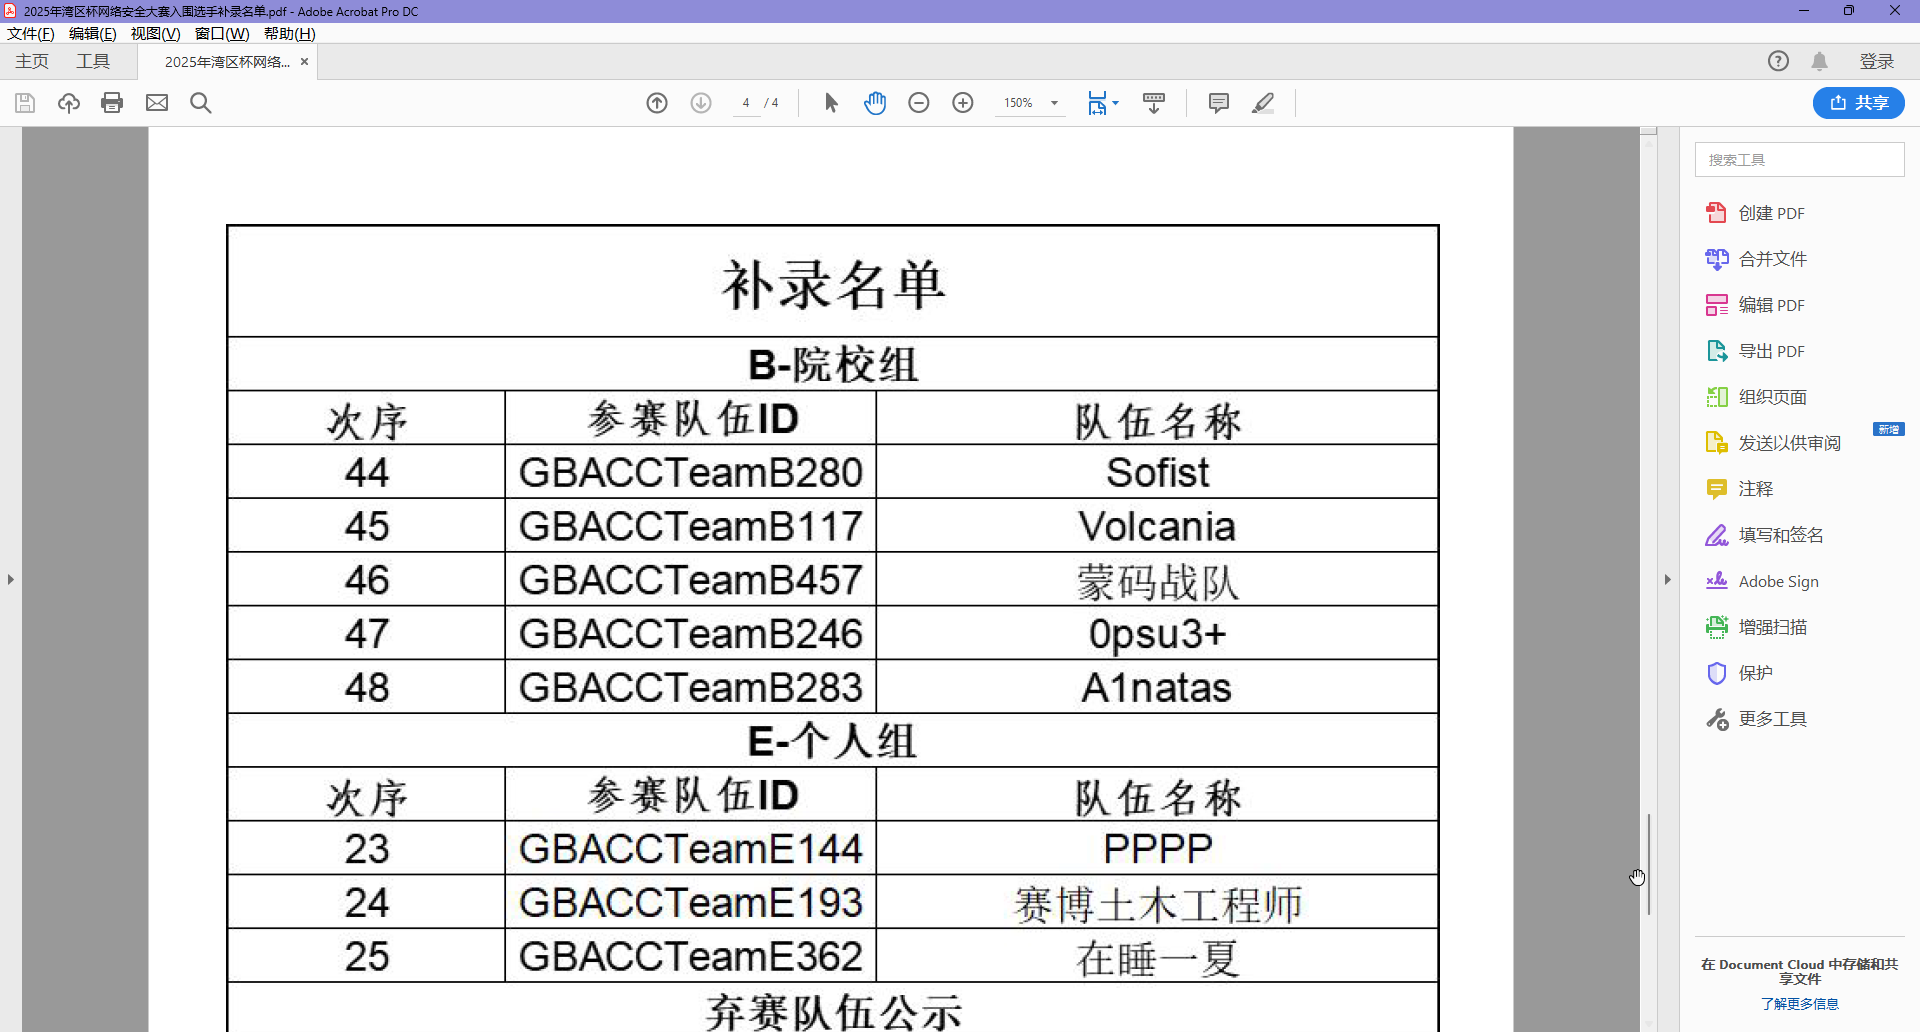Click the Print file icon
Viewport: 1920px width, 1032px height.
click(x=112, y=103)
